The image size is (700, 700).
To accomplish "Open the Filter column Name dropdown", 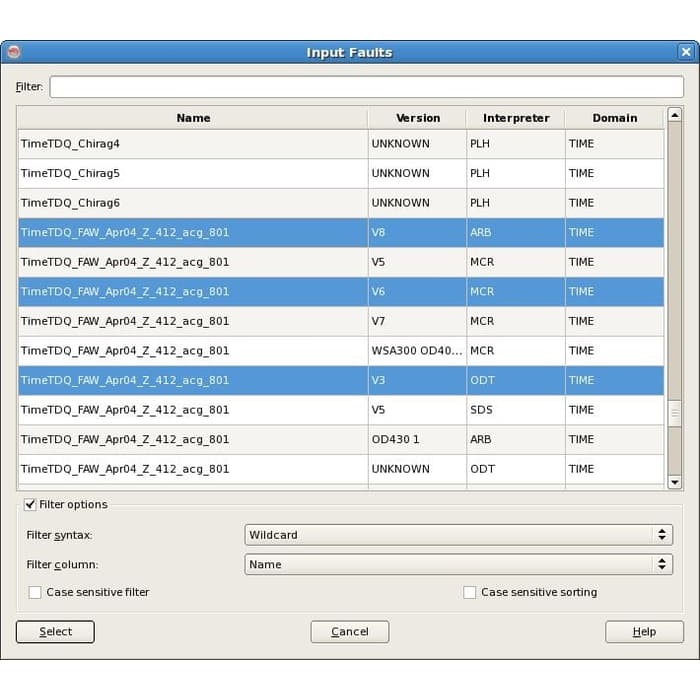I will coord(458,564).
